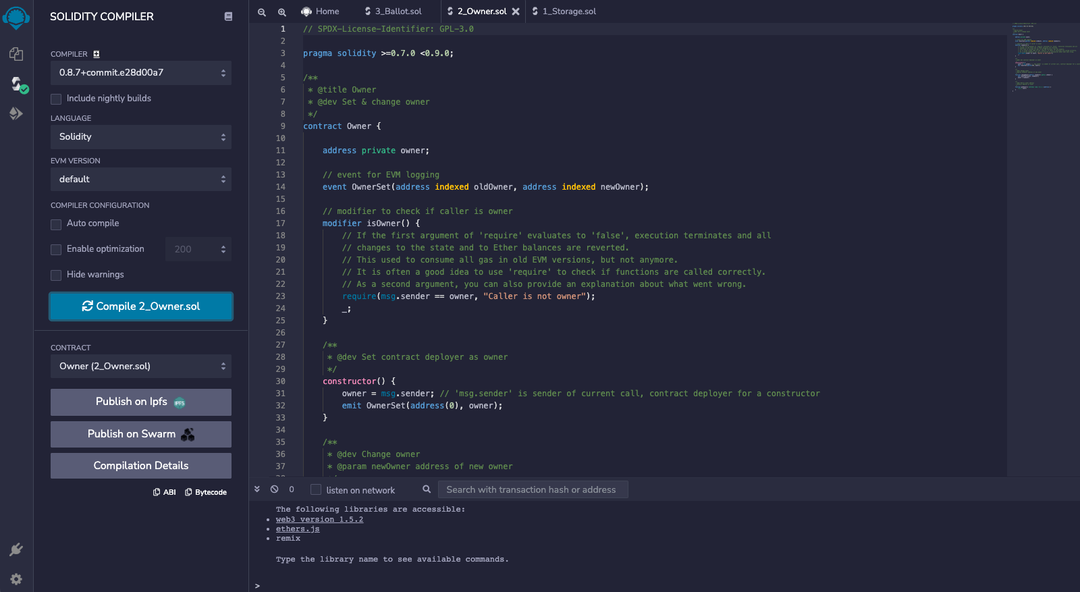Switch to the 1_Storage.sol tab
Viewport: 1080px width, 592px height.
567,12
